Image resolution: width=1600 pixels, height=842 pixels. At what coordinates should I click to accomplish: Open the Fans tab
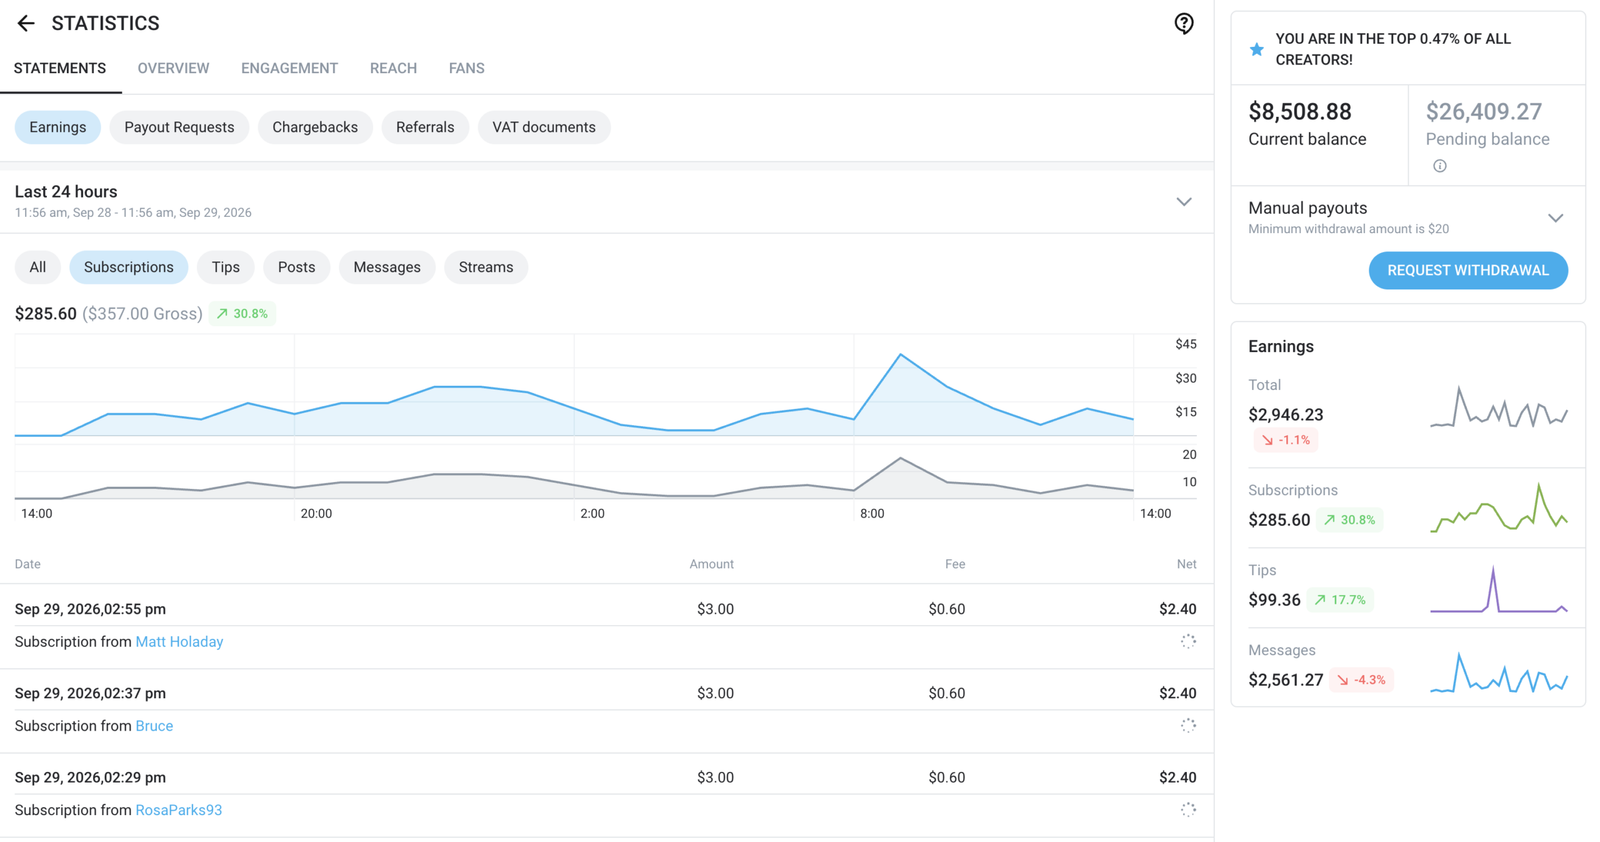pyautogui.click(x=466, y=68)
